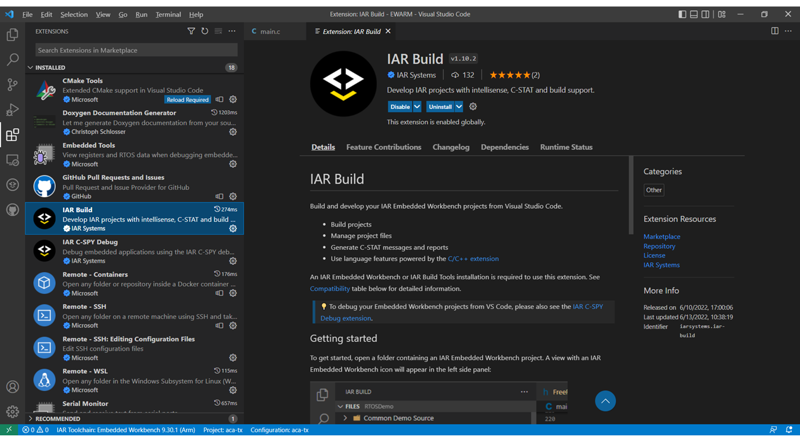The image size is (800, 446).
Task: Open gear settings for Doxygen Documentation Generator
Action: coord(233,132)
